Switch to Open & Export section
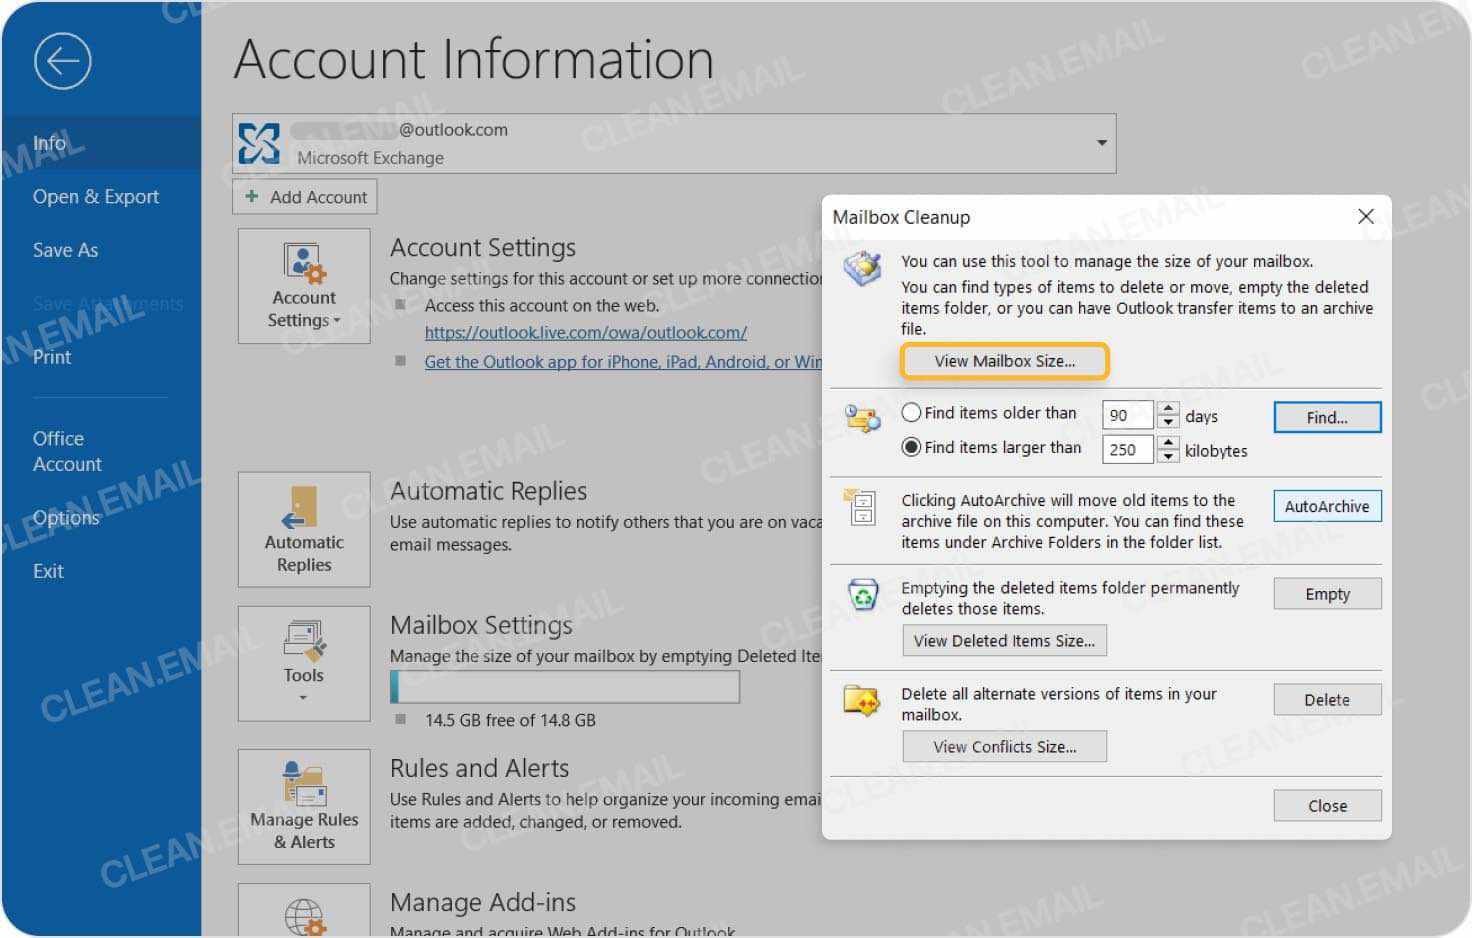The image size is (1472, 938). click(95, 196)
